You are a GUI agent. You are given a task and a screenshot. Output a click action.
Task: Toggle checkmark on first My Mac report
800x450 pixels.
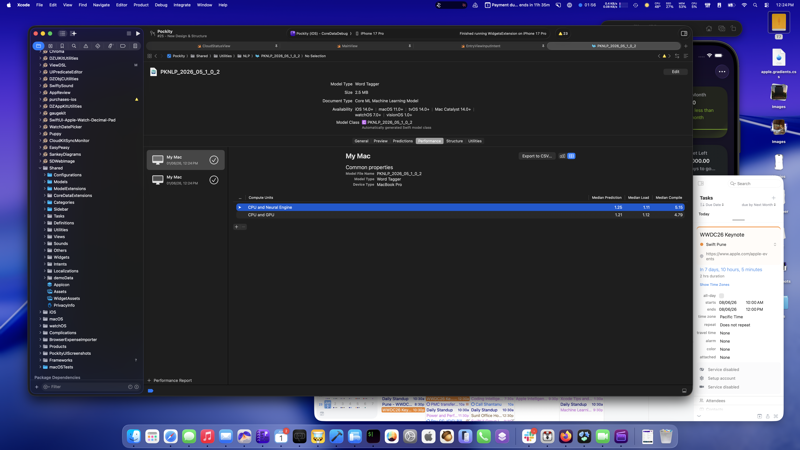click(214, 160)
